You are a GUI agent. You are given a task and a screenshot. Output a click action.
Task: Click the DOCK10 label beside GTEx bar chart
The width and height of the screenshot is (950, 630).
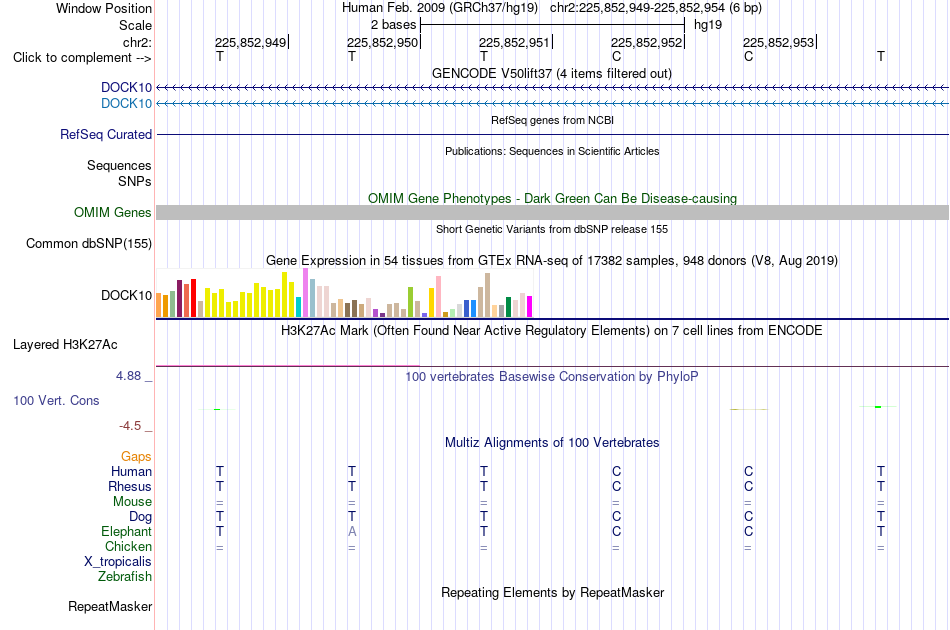click(127, 295)
